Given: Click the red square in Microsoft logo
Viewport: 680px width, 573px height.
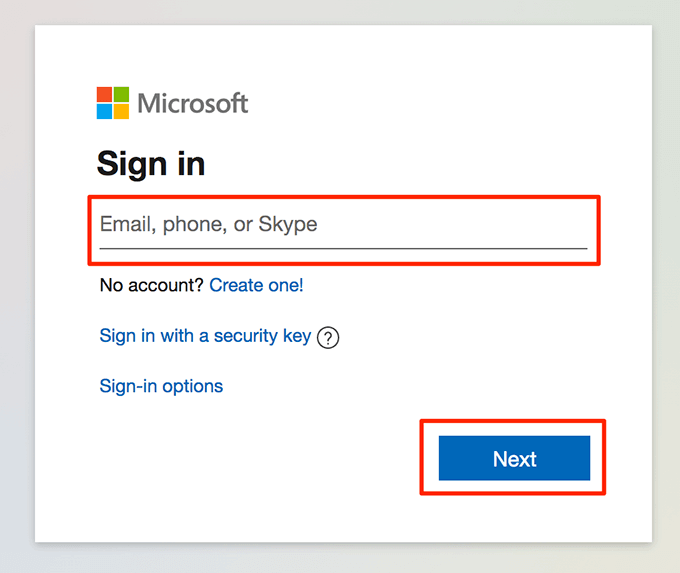Looking at the screenshot, I should [105, 95].
